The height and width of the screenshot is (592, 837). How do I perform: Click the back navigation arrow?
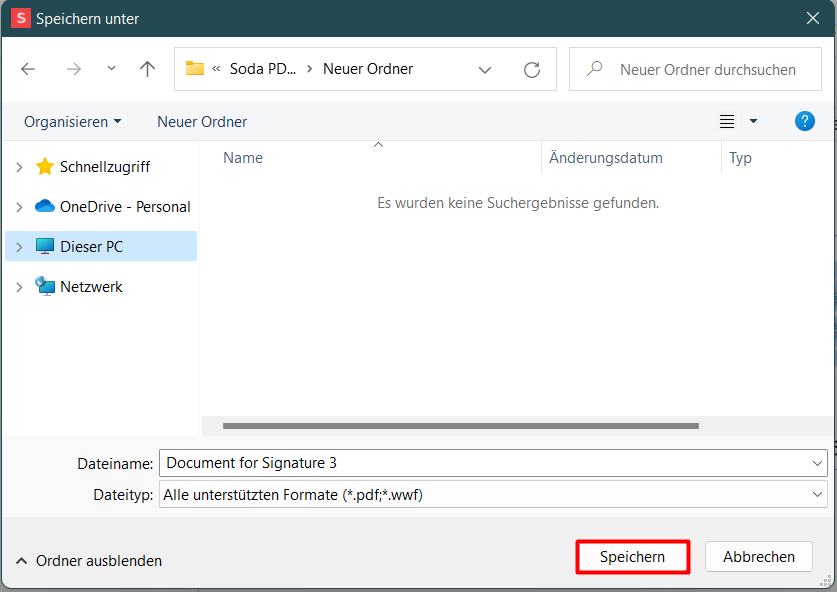(28, 69)
